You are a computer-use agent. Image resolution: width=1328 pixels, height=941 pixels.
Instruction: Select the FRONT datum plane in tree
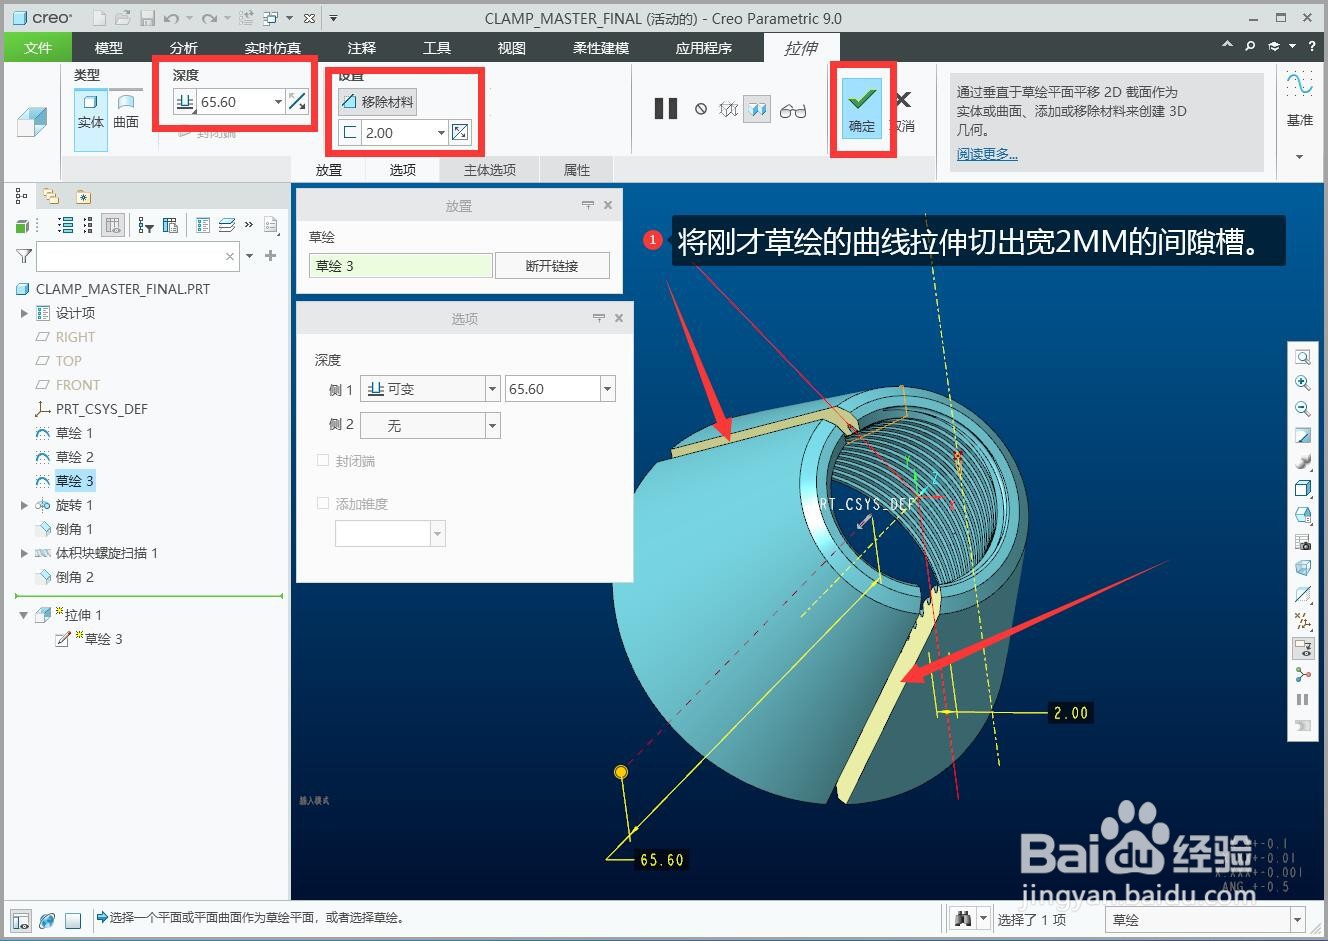pos(78,385)
